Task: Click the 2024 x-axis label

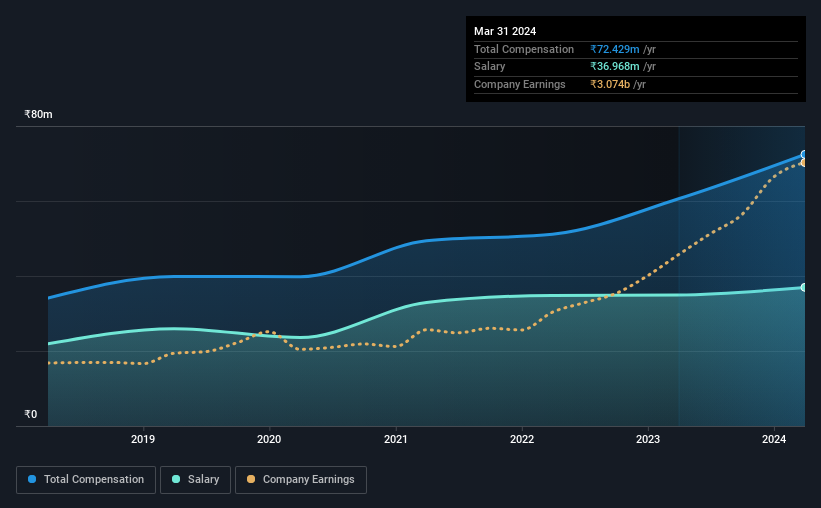Action: tap(774, 439)
